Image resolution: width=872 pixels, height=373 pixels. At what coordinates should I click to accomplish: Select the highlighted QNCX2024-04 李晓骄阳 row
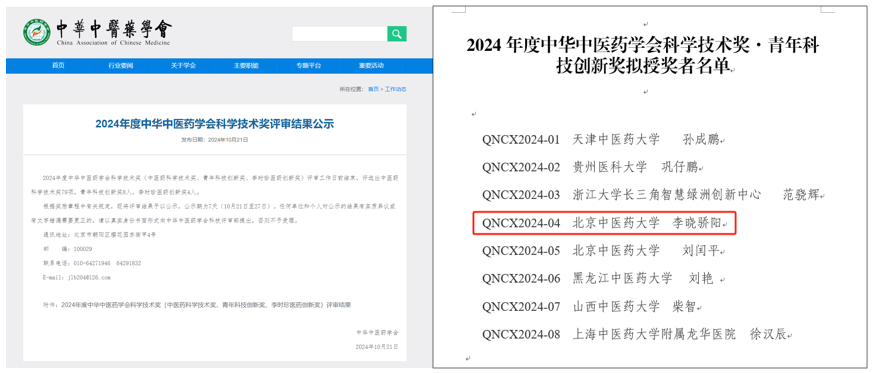tap(605, 223)
